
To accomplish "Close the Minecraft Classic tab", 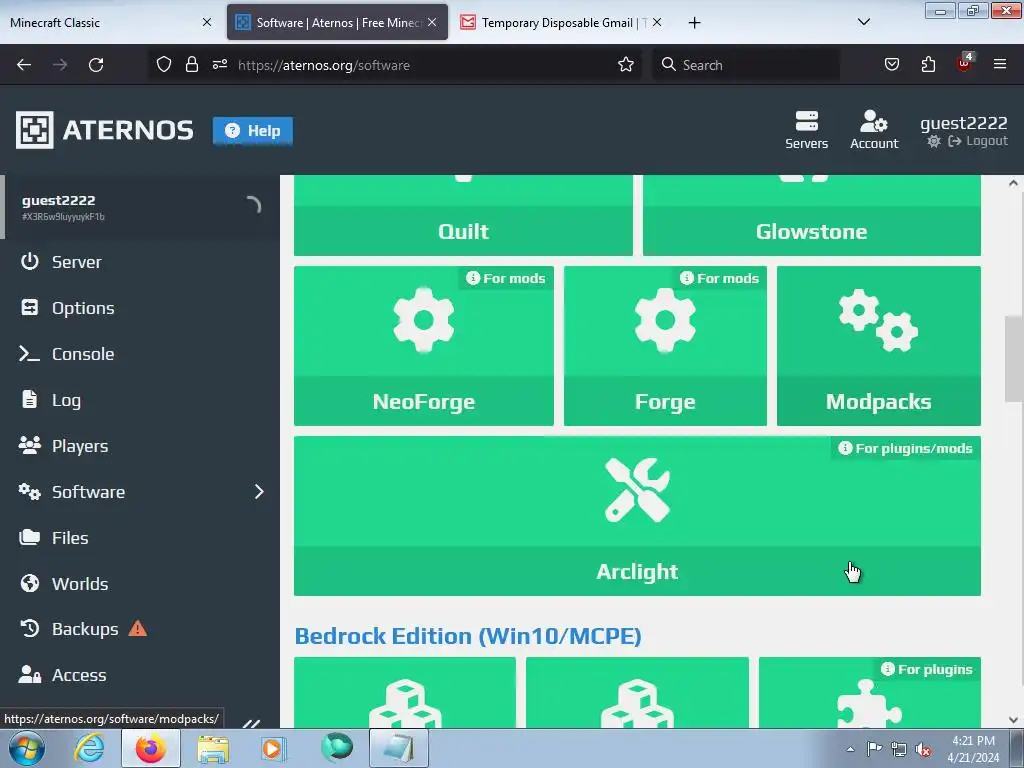I will [x=206, y=23].
